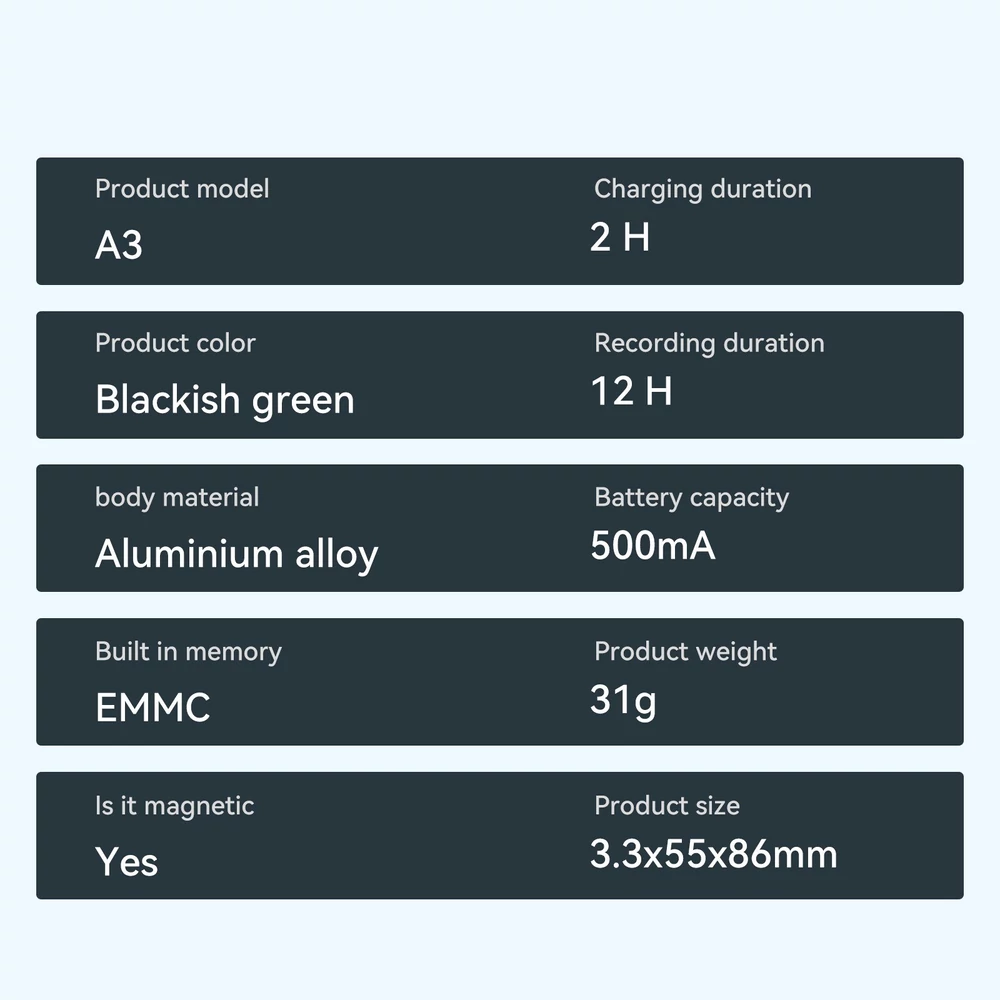Select the 500mA value

(653, 545)
